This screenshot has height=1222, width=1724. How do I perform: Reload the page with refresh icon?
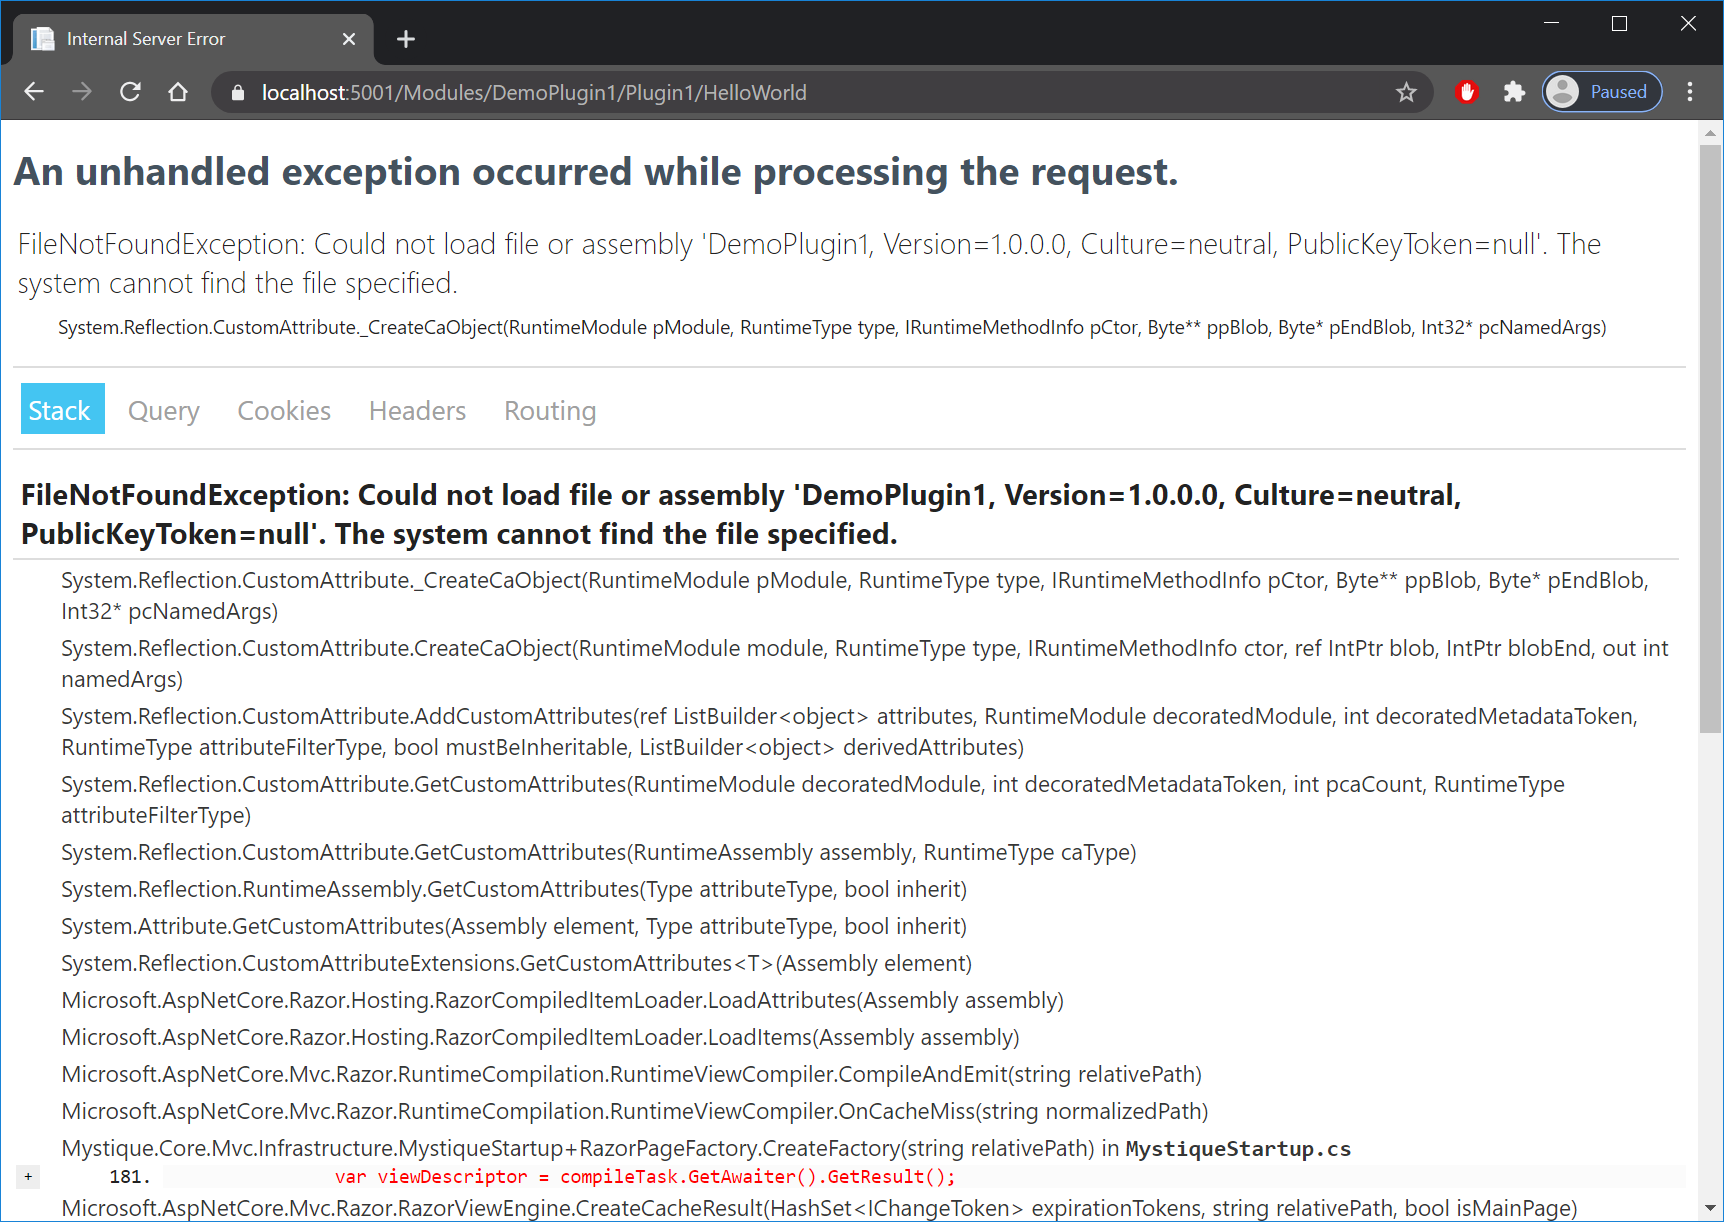(130, 92)
